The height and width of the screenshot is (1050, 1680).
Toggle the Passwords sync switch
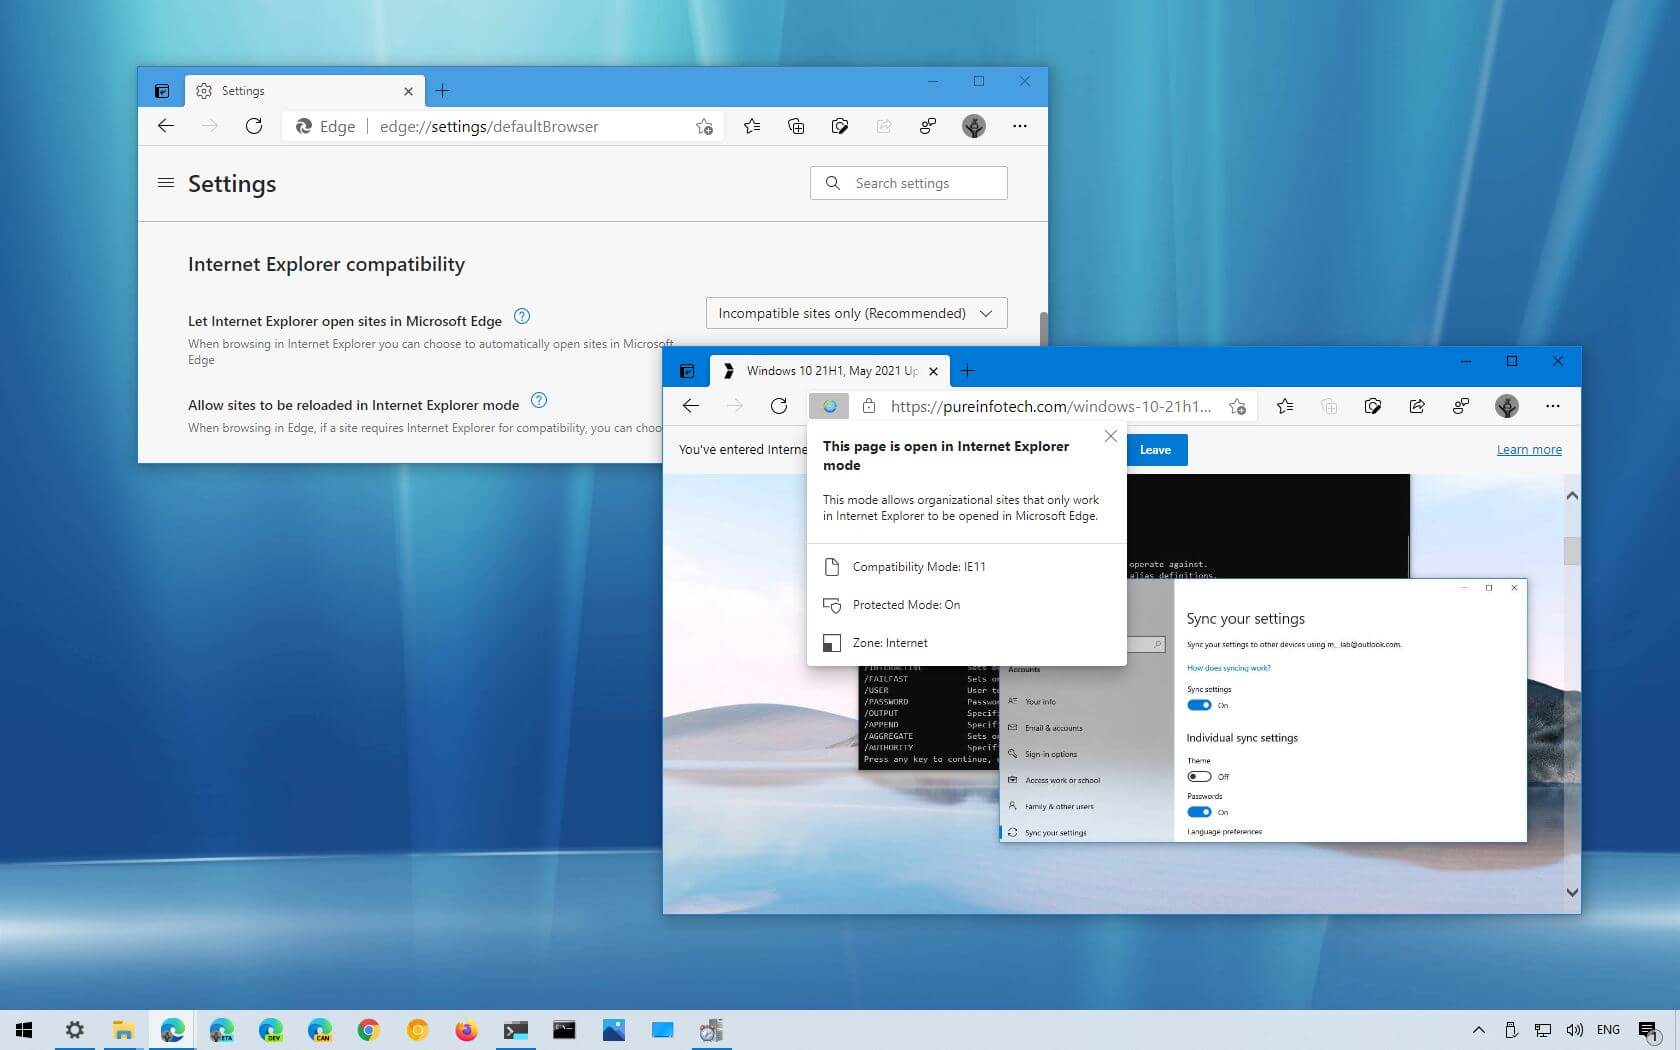pyautogui.click(x=1199, y=812)
